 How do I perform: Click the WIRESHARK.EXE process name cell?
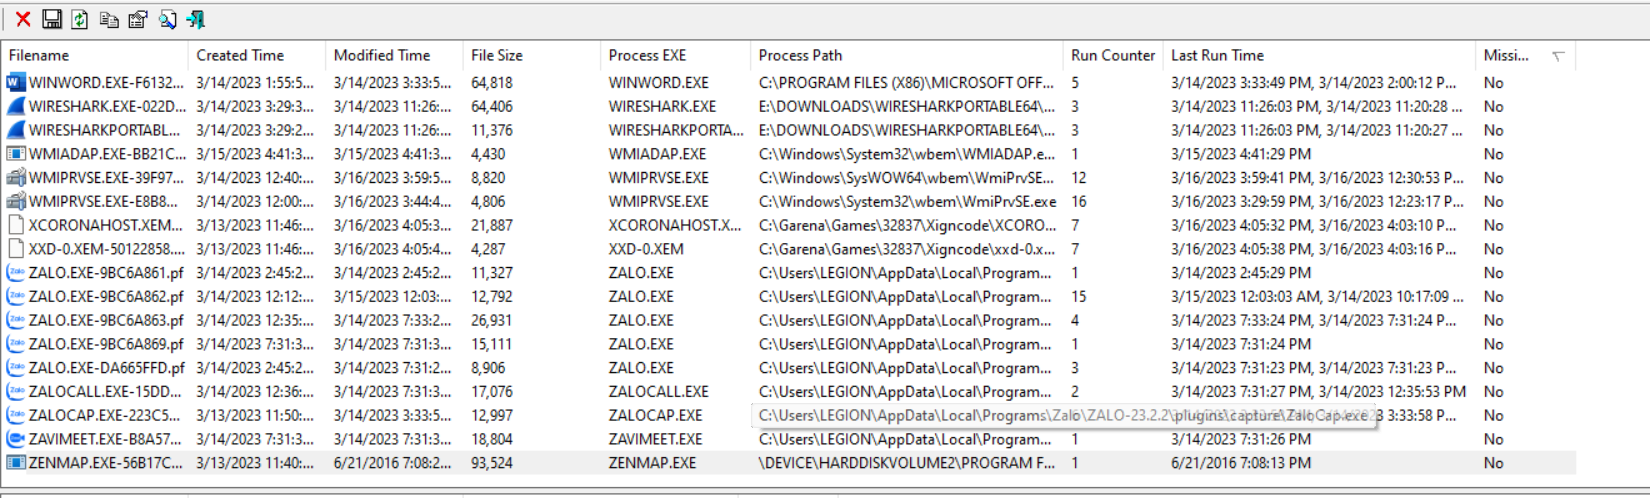coord(662,106)
